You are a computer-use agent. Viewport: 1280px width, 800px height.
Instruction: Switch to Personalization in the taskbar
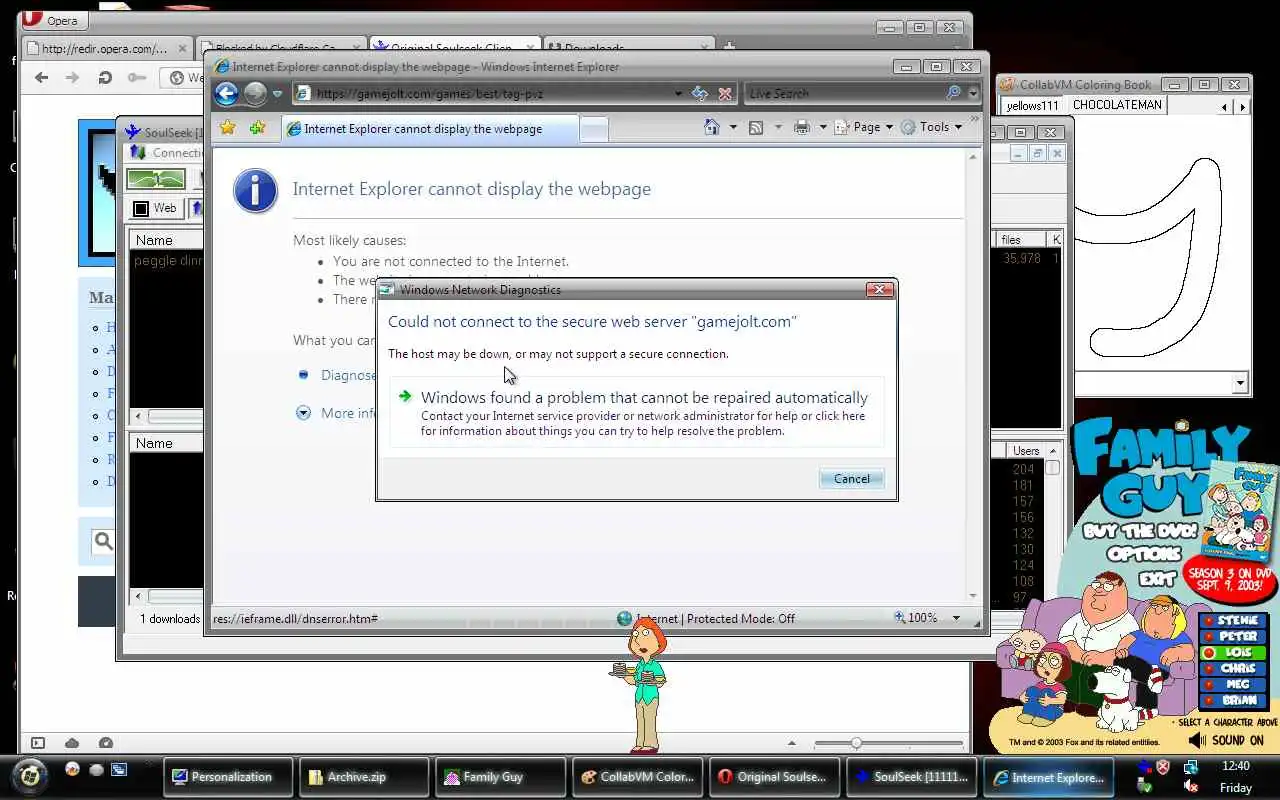tap(226, 777)
